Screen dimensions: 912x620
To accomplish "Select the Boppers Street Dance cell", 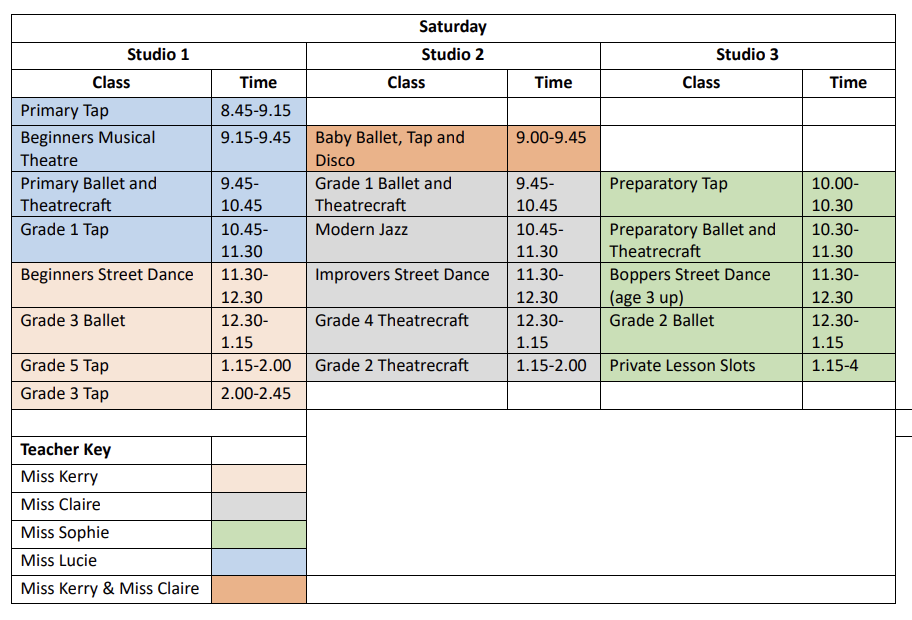I will tap(701, 285).
